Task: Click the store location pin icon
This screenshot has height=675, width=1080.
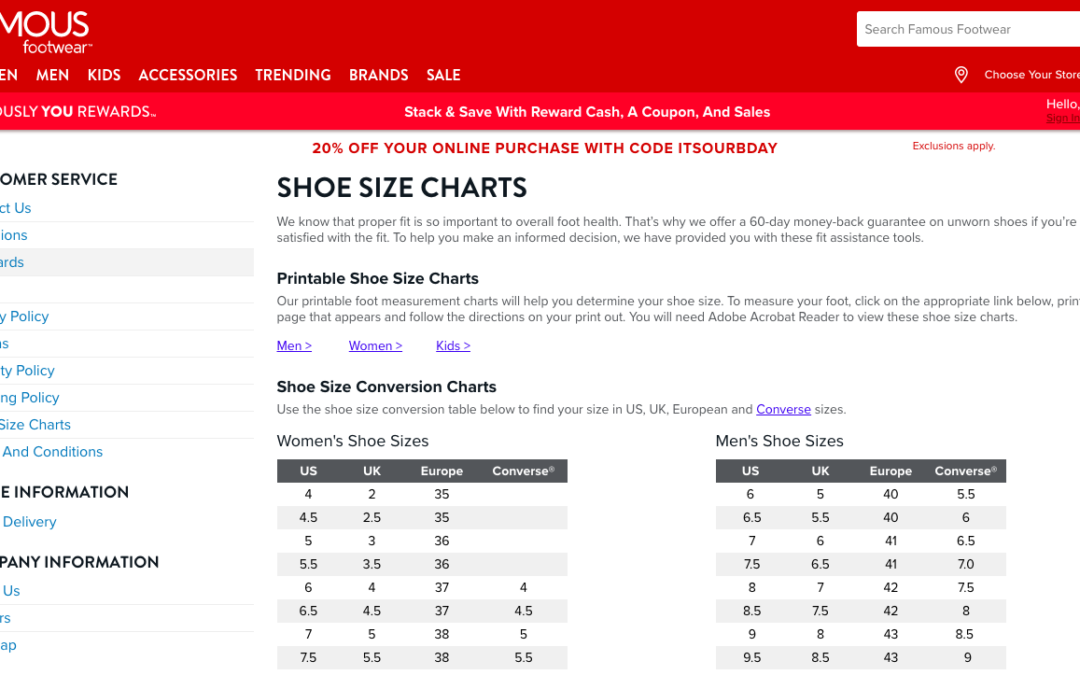Action: [961, 75]
